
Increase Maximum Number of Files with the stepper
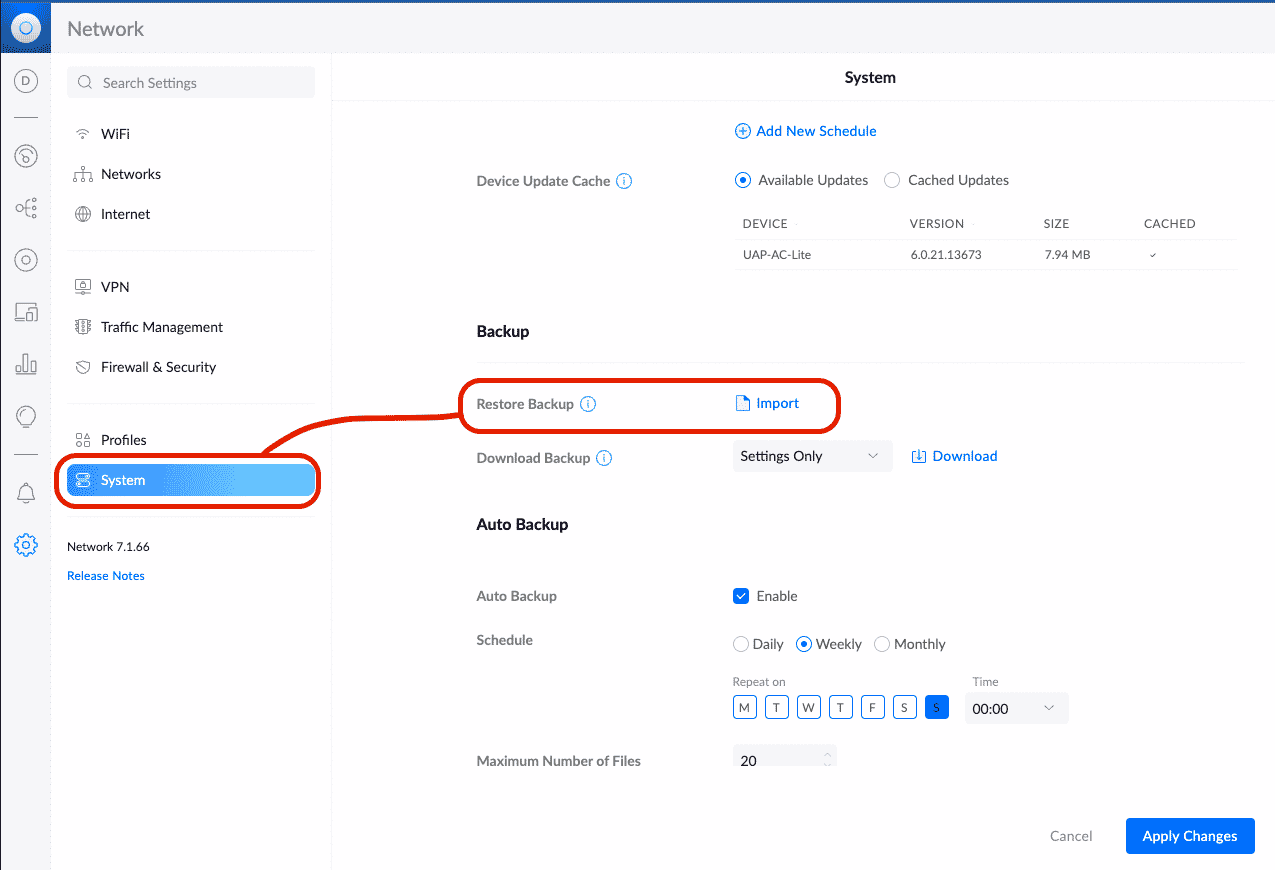(x=828, y=756)
